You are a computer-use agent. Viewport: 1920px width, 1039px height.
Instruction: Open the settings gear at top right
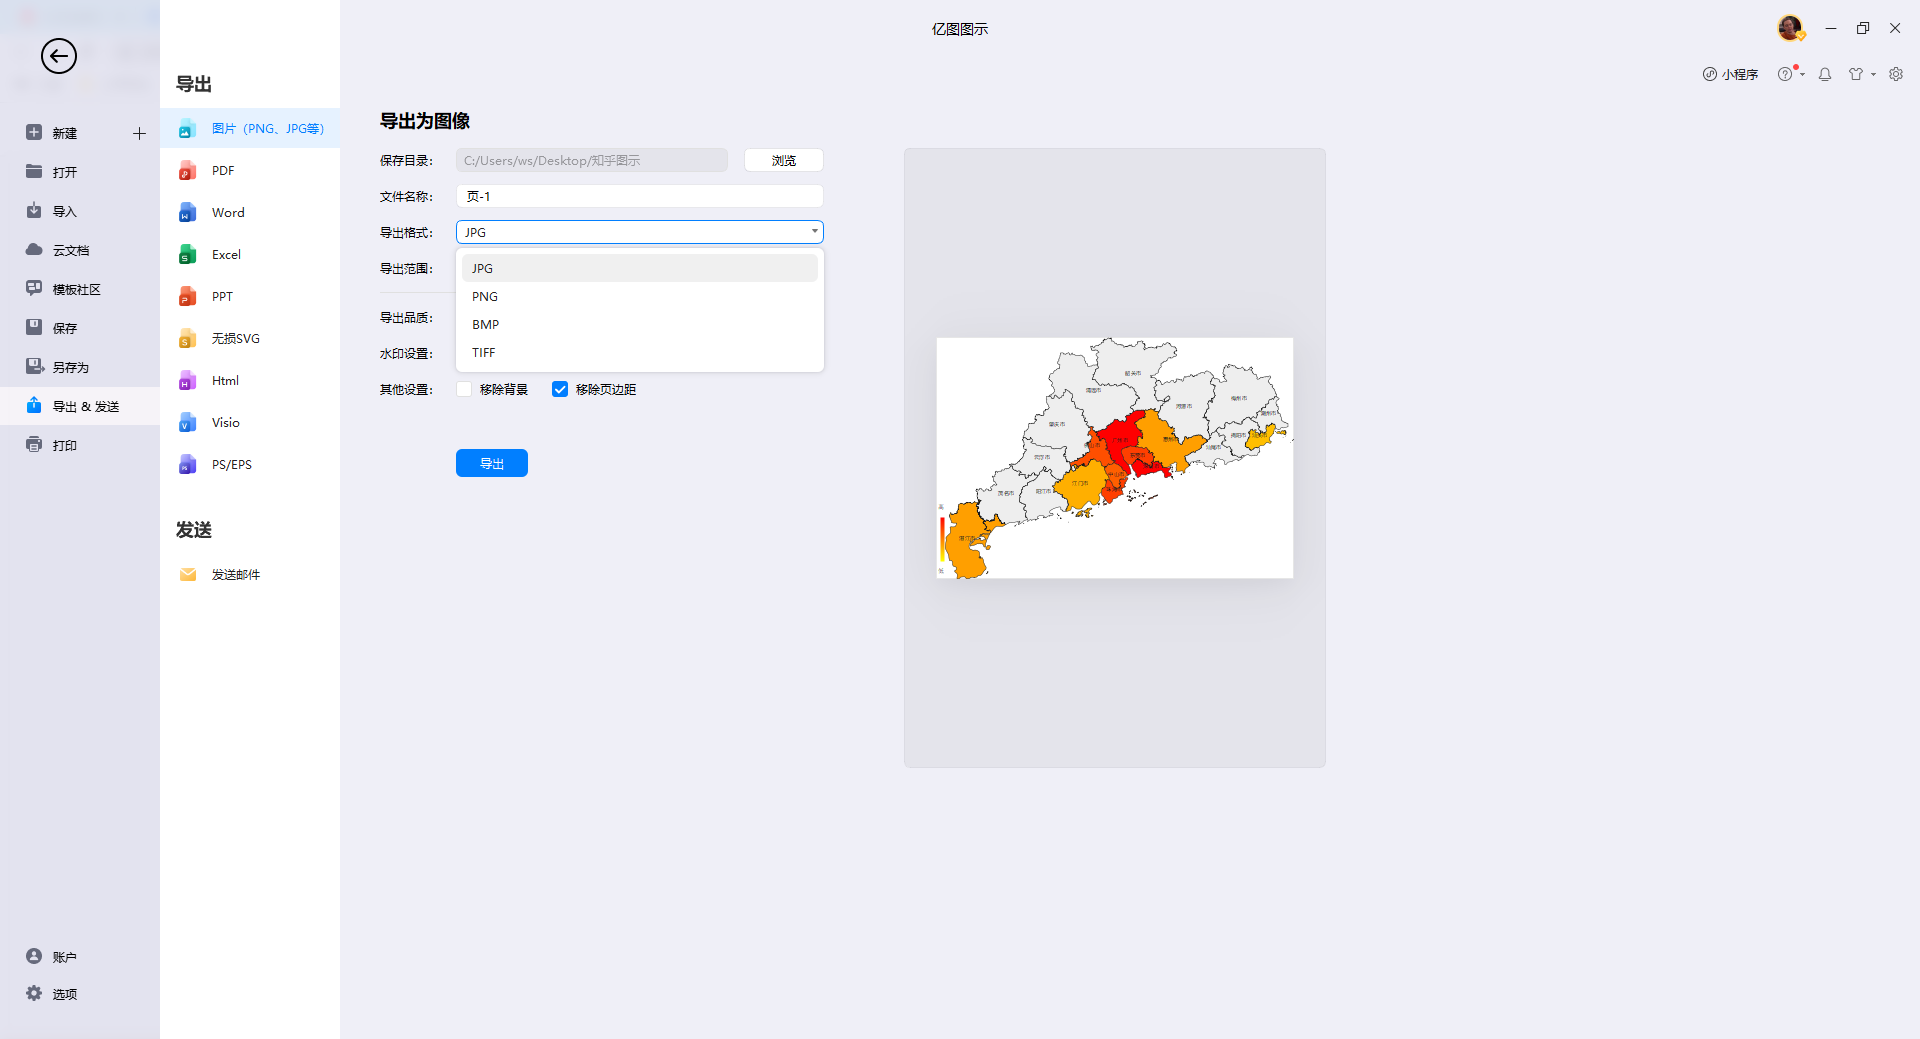coord(1896,74)
